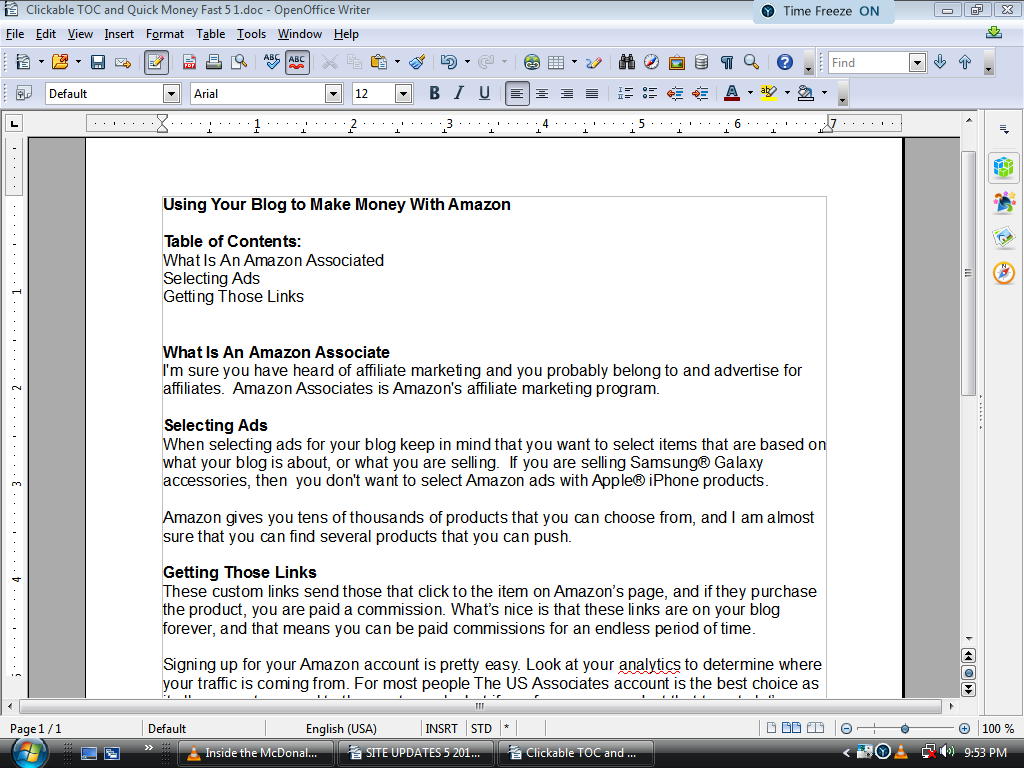
Task: Open the Paste options dropdown arrow
Action: [x=397, y=62]
